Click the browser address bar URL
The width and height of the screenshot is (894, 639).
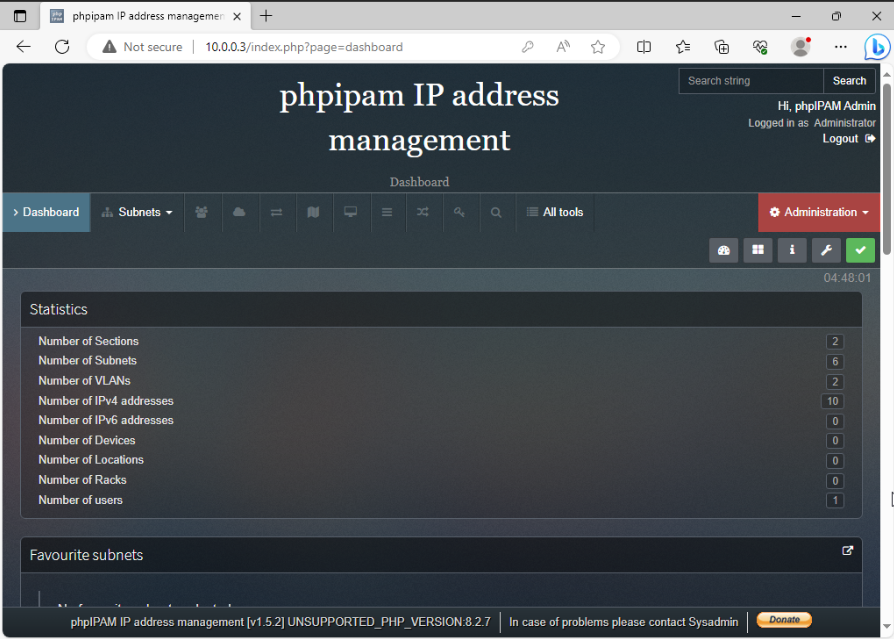pyautogui.click(x=304, y=47)
